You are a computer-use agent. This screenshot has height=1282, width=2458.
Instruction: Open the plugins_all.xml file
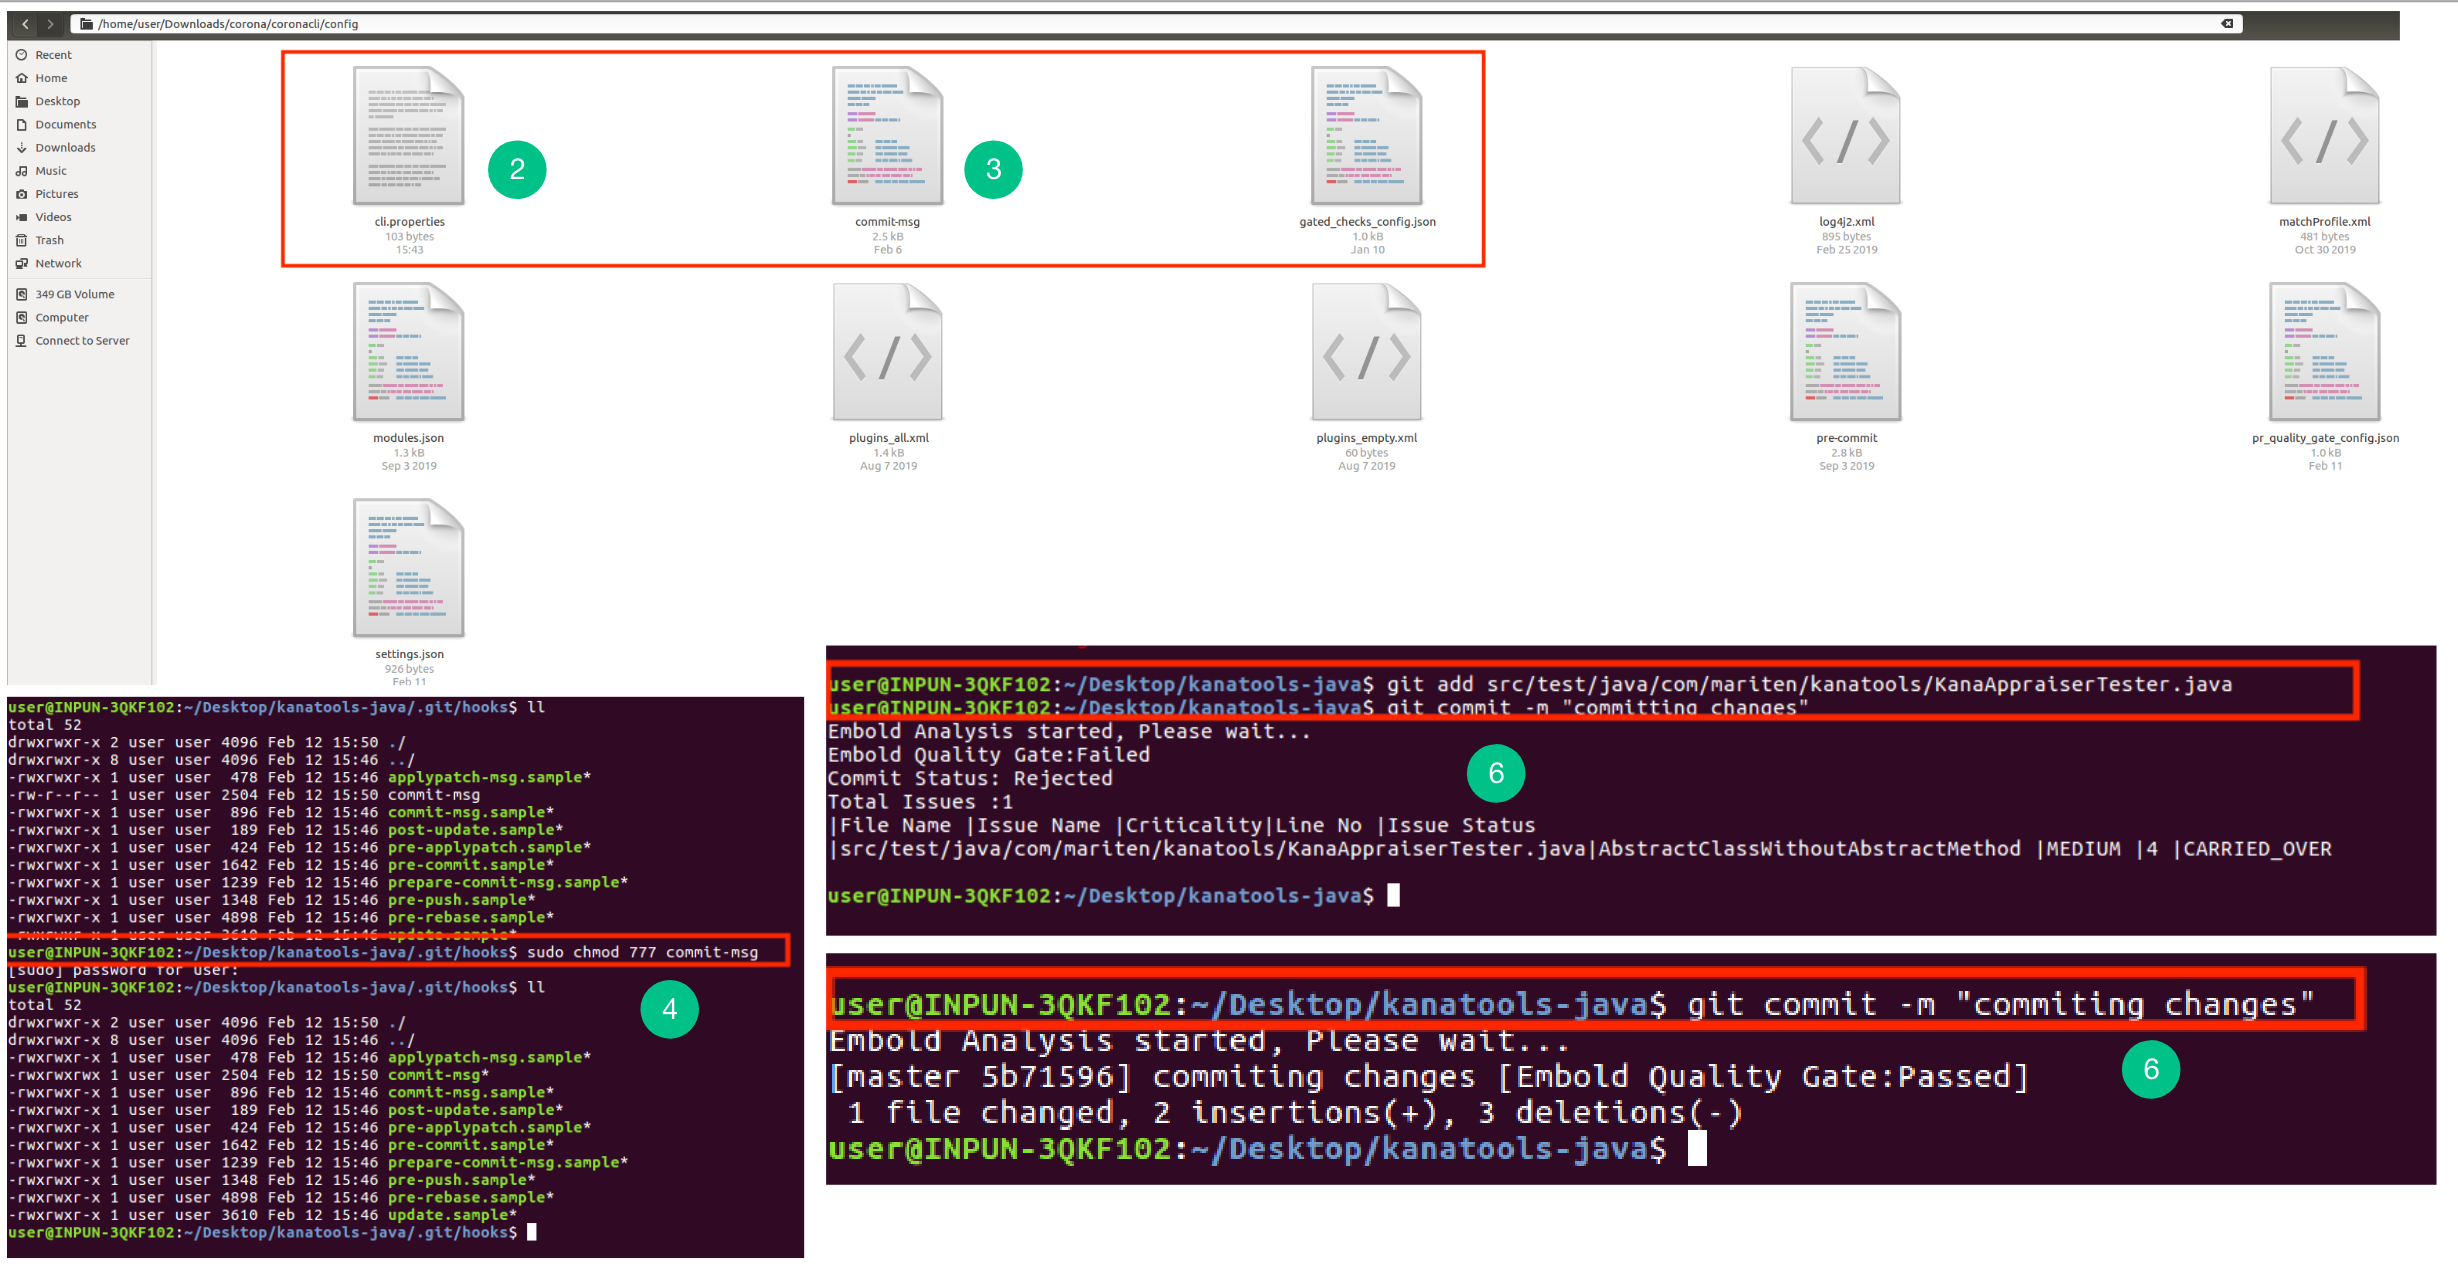(x=887, y=352)
